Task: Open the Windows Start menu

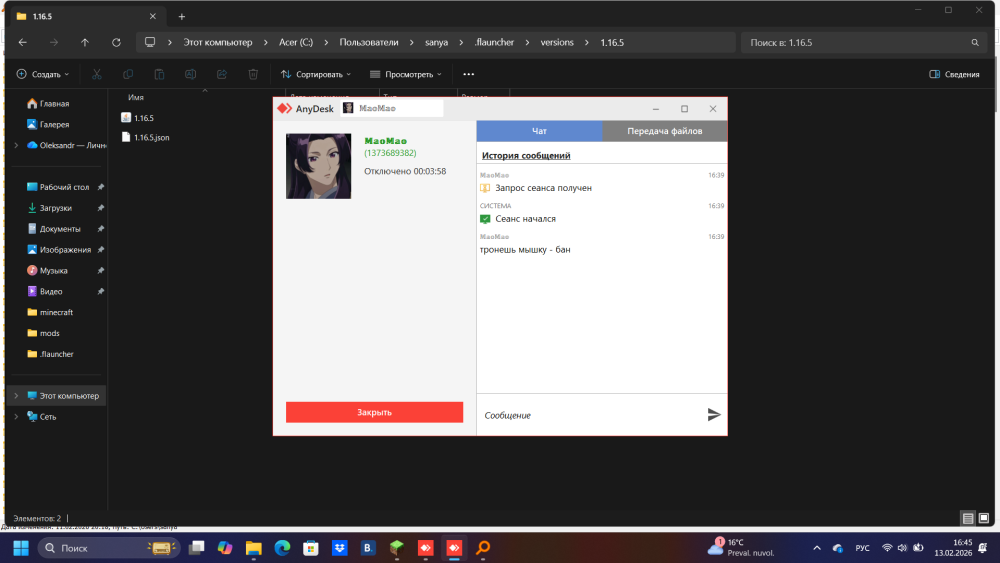Action: pos(21,548)
